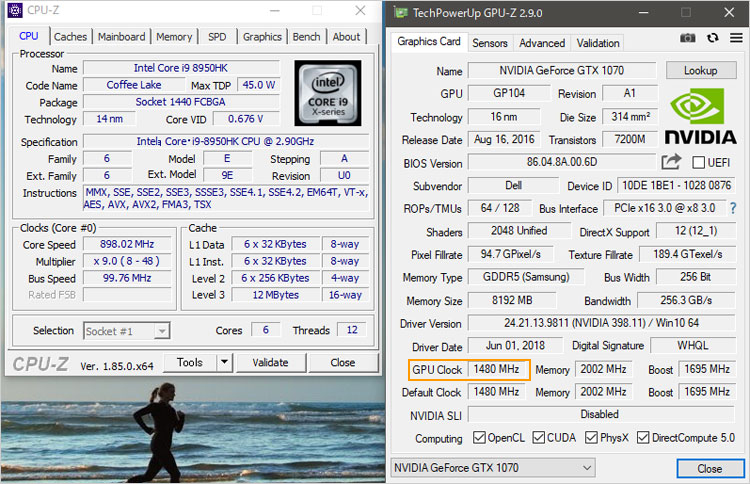The width and height of the screenshot is (750, 484).
Task: Open the Validation tab in GPU-Z
Action: (598, 43)
